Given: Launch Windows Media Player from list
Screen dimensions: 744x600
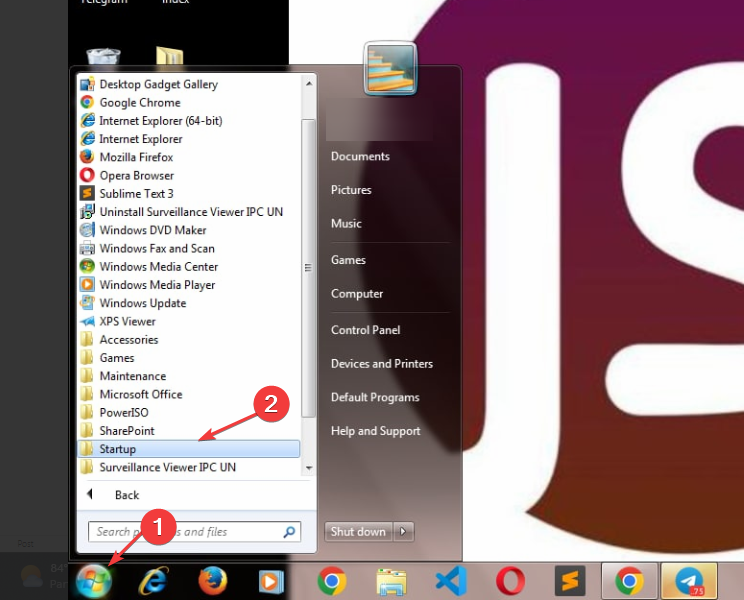Looking at the screenshot, I should pos(188,285).
